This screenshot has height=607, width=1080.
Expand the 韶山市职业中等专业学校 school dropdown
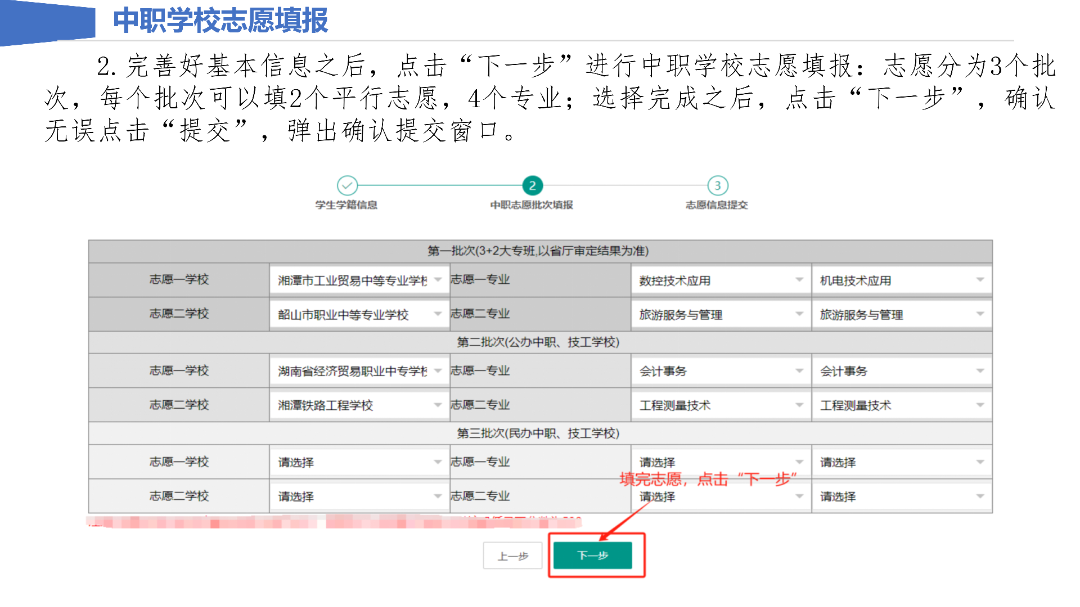click(x=360, y=314)
